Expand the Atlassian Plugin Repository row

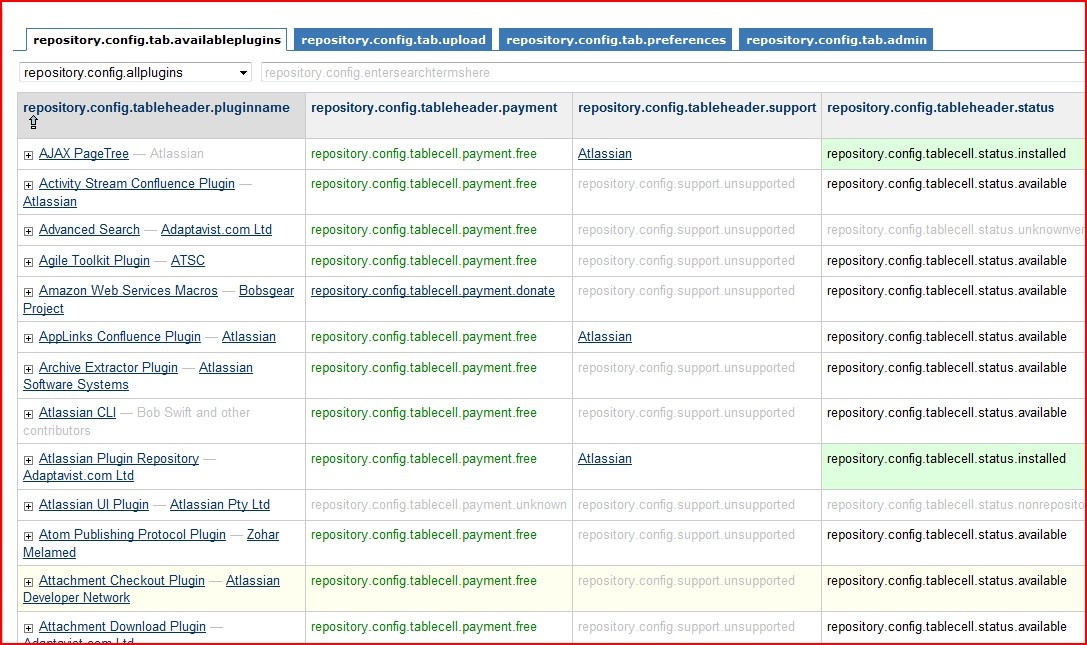(28, 460)
